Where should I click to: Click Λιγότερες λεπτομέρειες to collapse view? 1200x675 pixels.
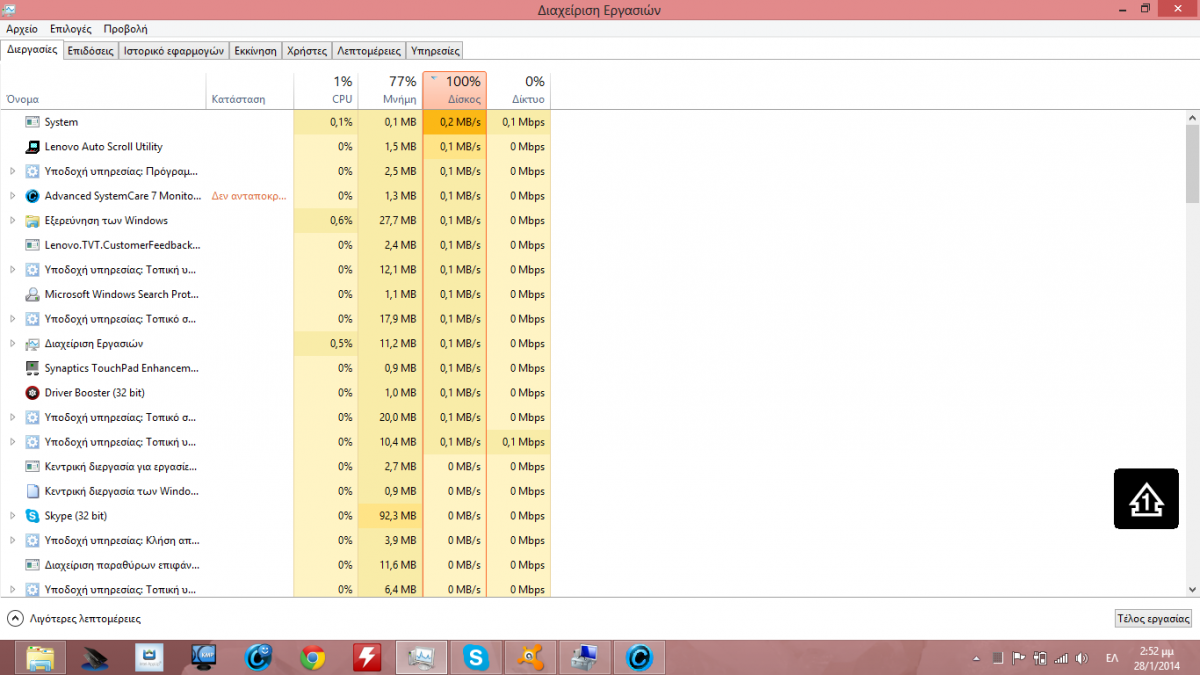[x=74, y=619]
